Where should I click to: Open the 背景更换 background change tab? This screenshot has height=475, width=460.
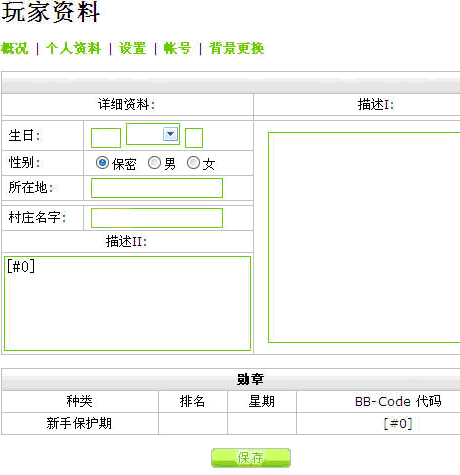[236, 49]
